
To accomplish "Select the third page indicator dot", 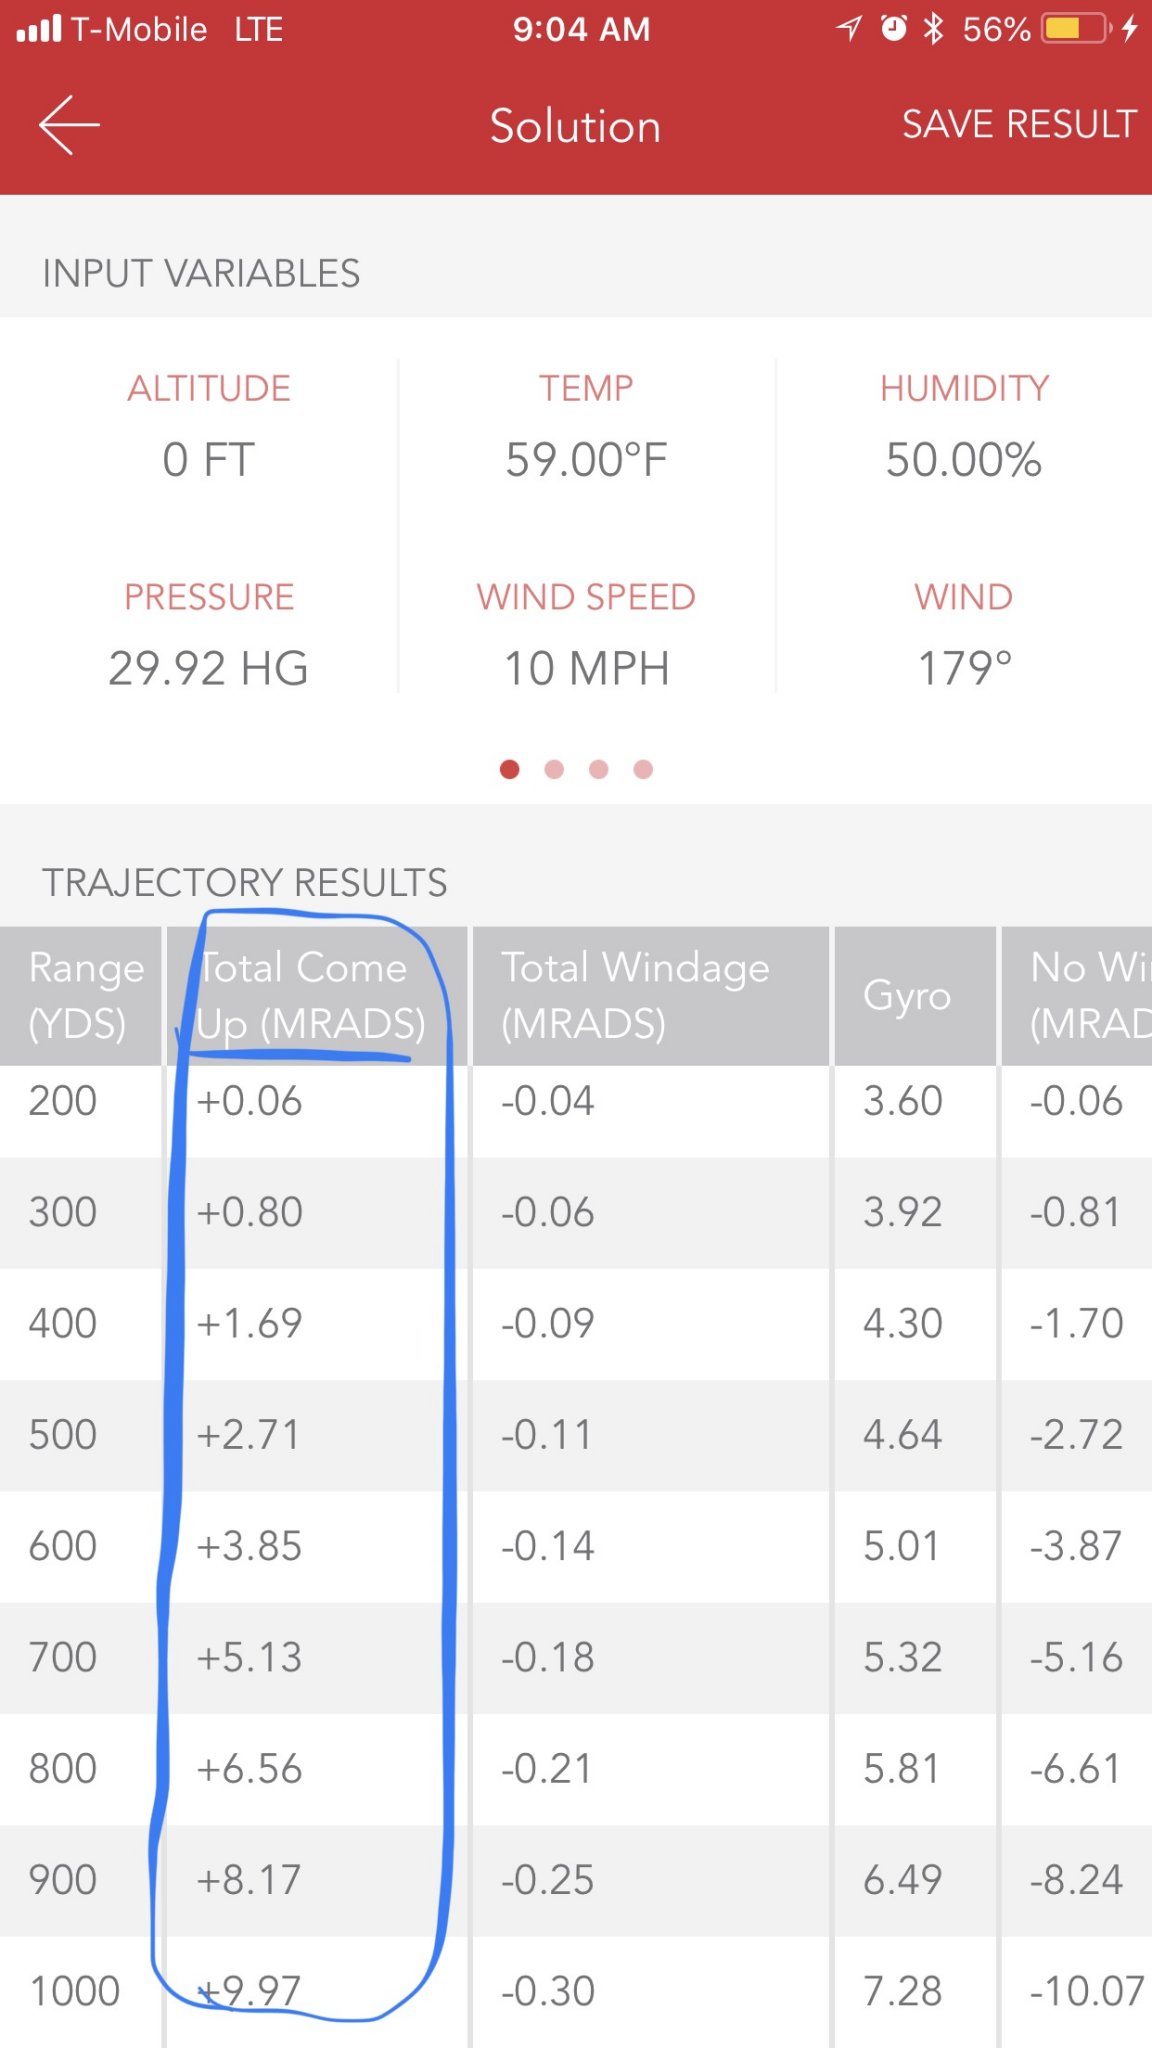I will [599, 769].
